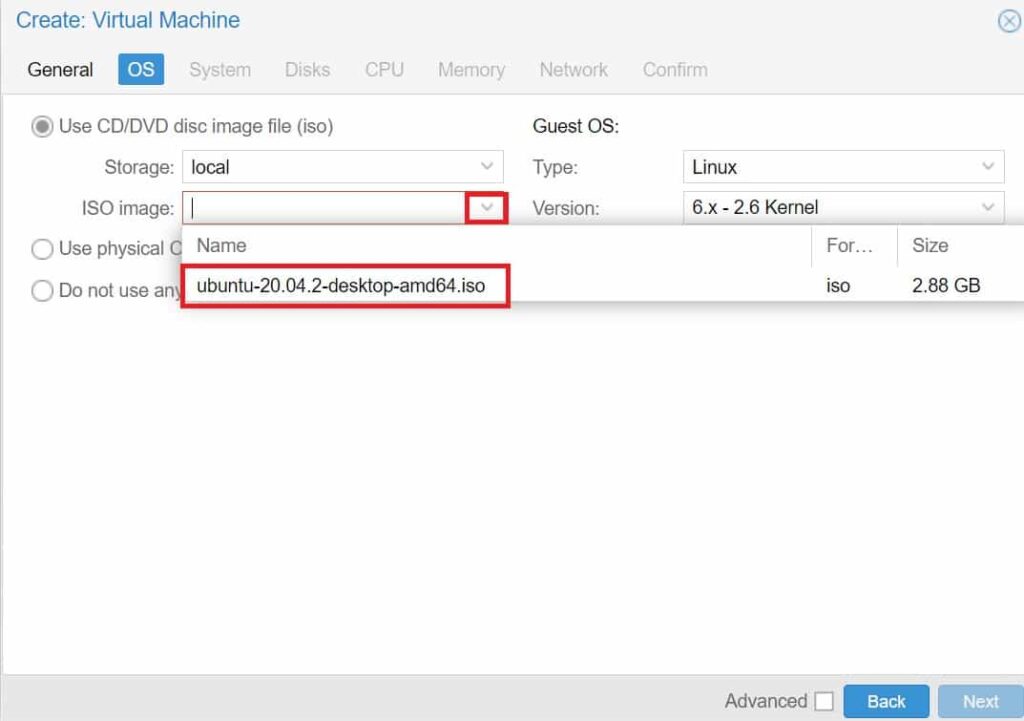Select Use physical CD/DVD drive option
This screenshot has width=1024, height=721.
(x=42, y=248)
